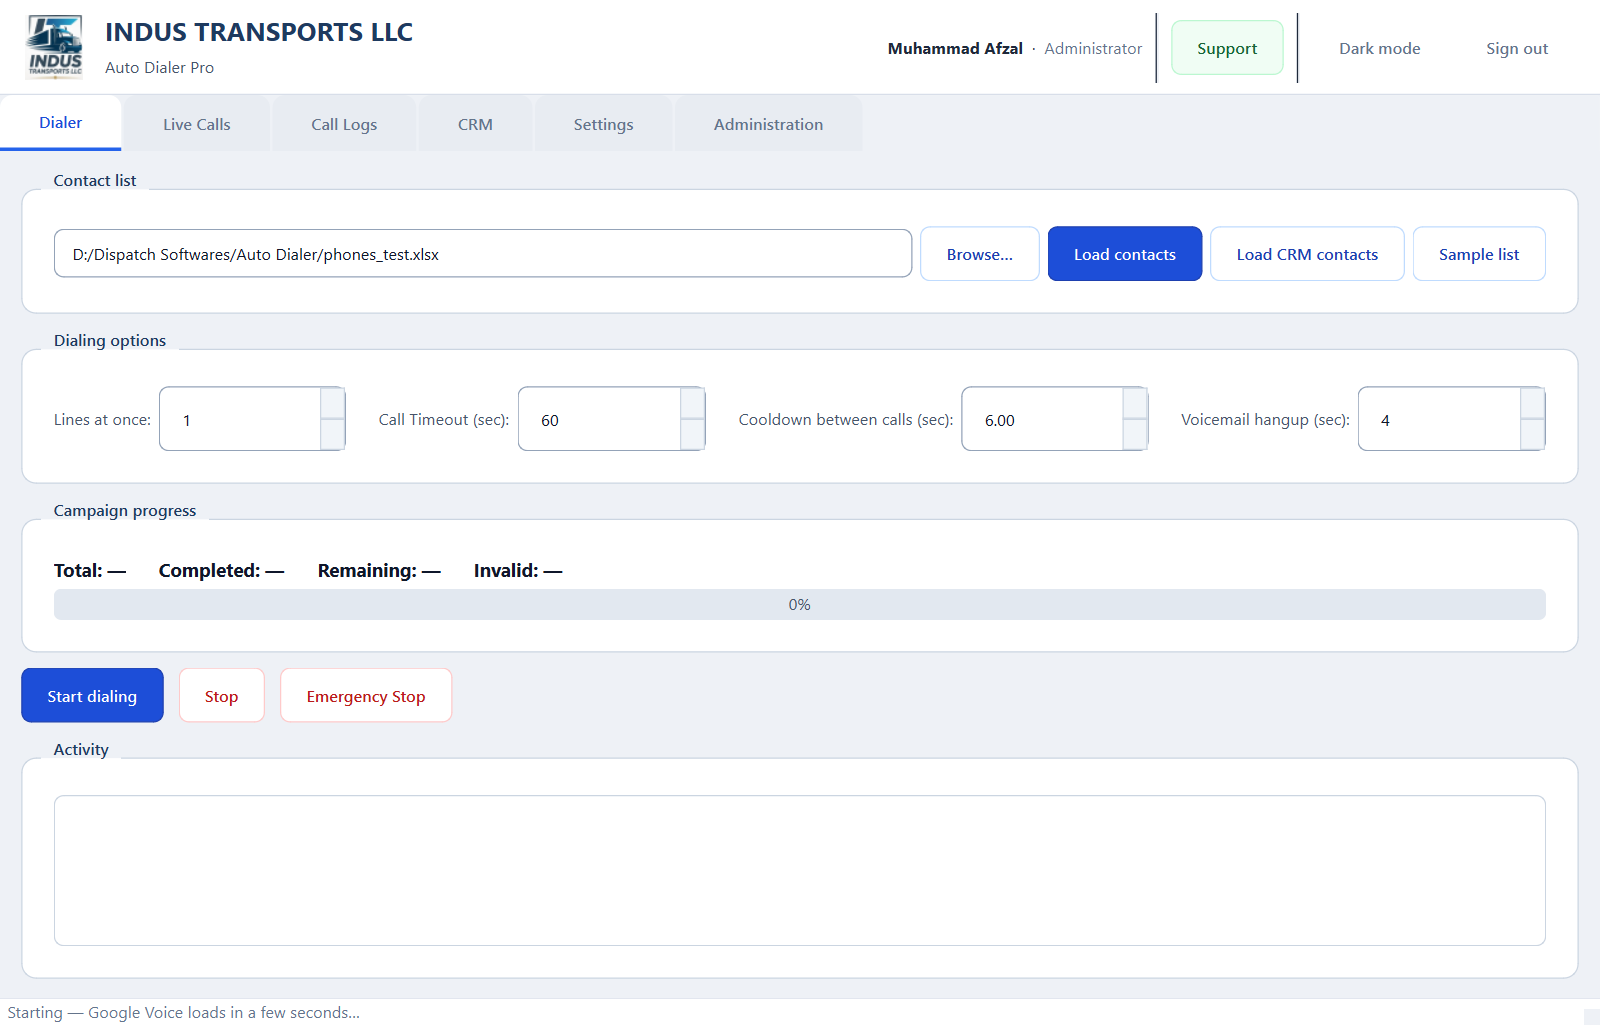Click the 'Administrator' role label
This screenshot has width=1600, height=1025.
tap(1093, 48)
